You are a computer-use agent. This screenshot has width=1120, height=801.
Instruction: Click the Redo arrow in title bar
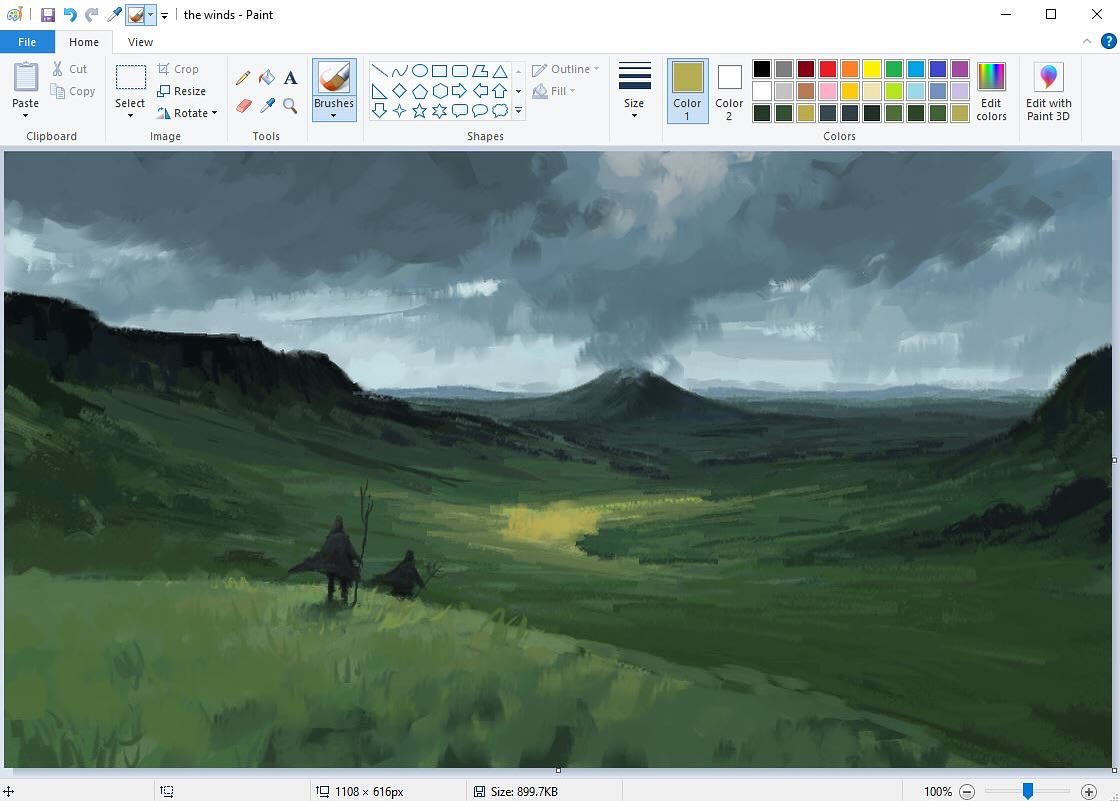(91, 14)
